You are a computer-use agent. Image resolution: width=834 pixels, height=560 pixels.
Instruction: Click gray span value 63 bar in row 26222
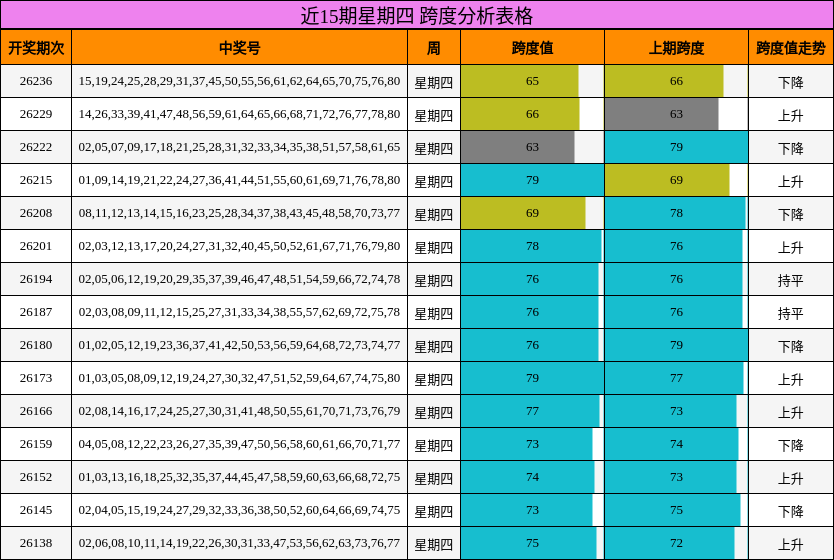click(x=518, y=147)
